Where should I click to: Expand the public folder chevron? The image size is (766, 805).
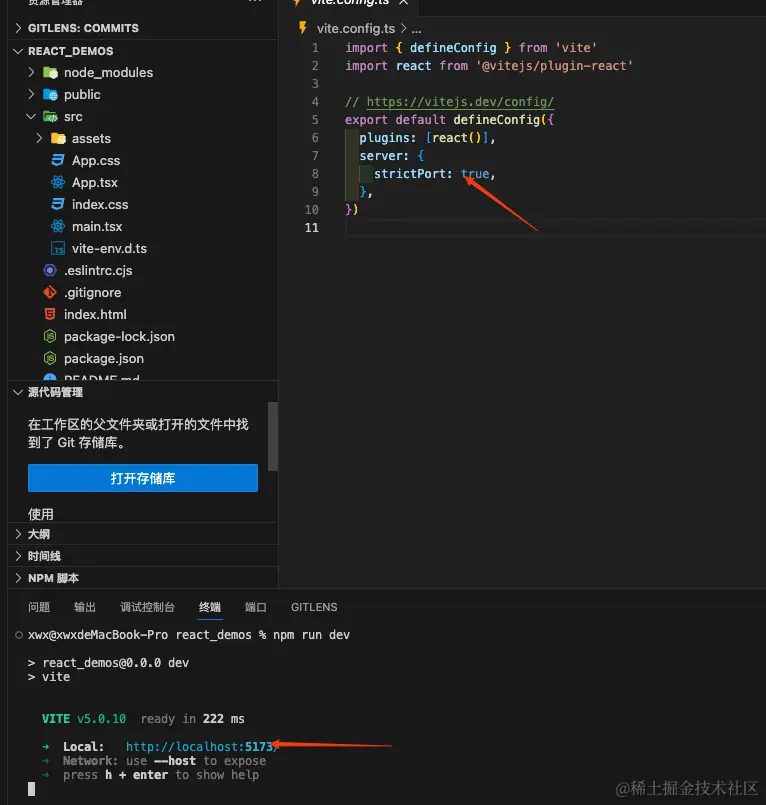coord(31,94)
